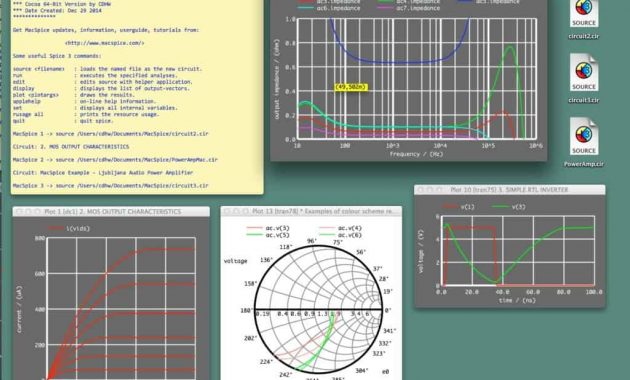The height and width of the screenshot is (380, 630).
Task: Open the http://www.macspice.com/ link in console
Action: coord(104,43)
